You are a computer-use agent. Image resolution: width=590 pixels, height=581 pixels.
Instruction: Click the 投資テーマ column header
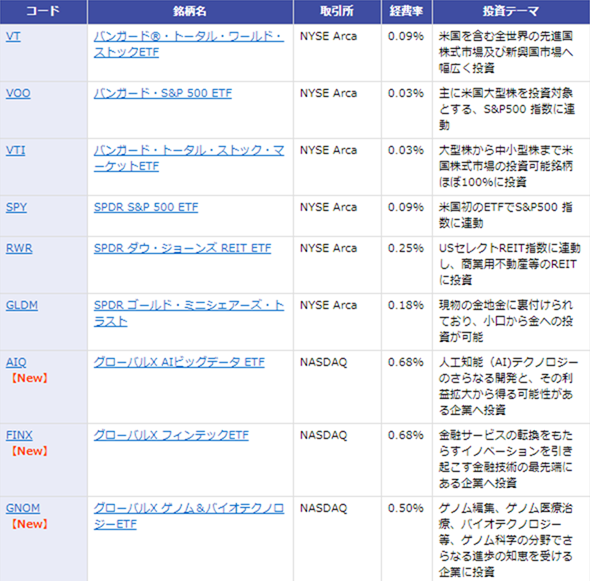[x=511, y=12]
